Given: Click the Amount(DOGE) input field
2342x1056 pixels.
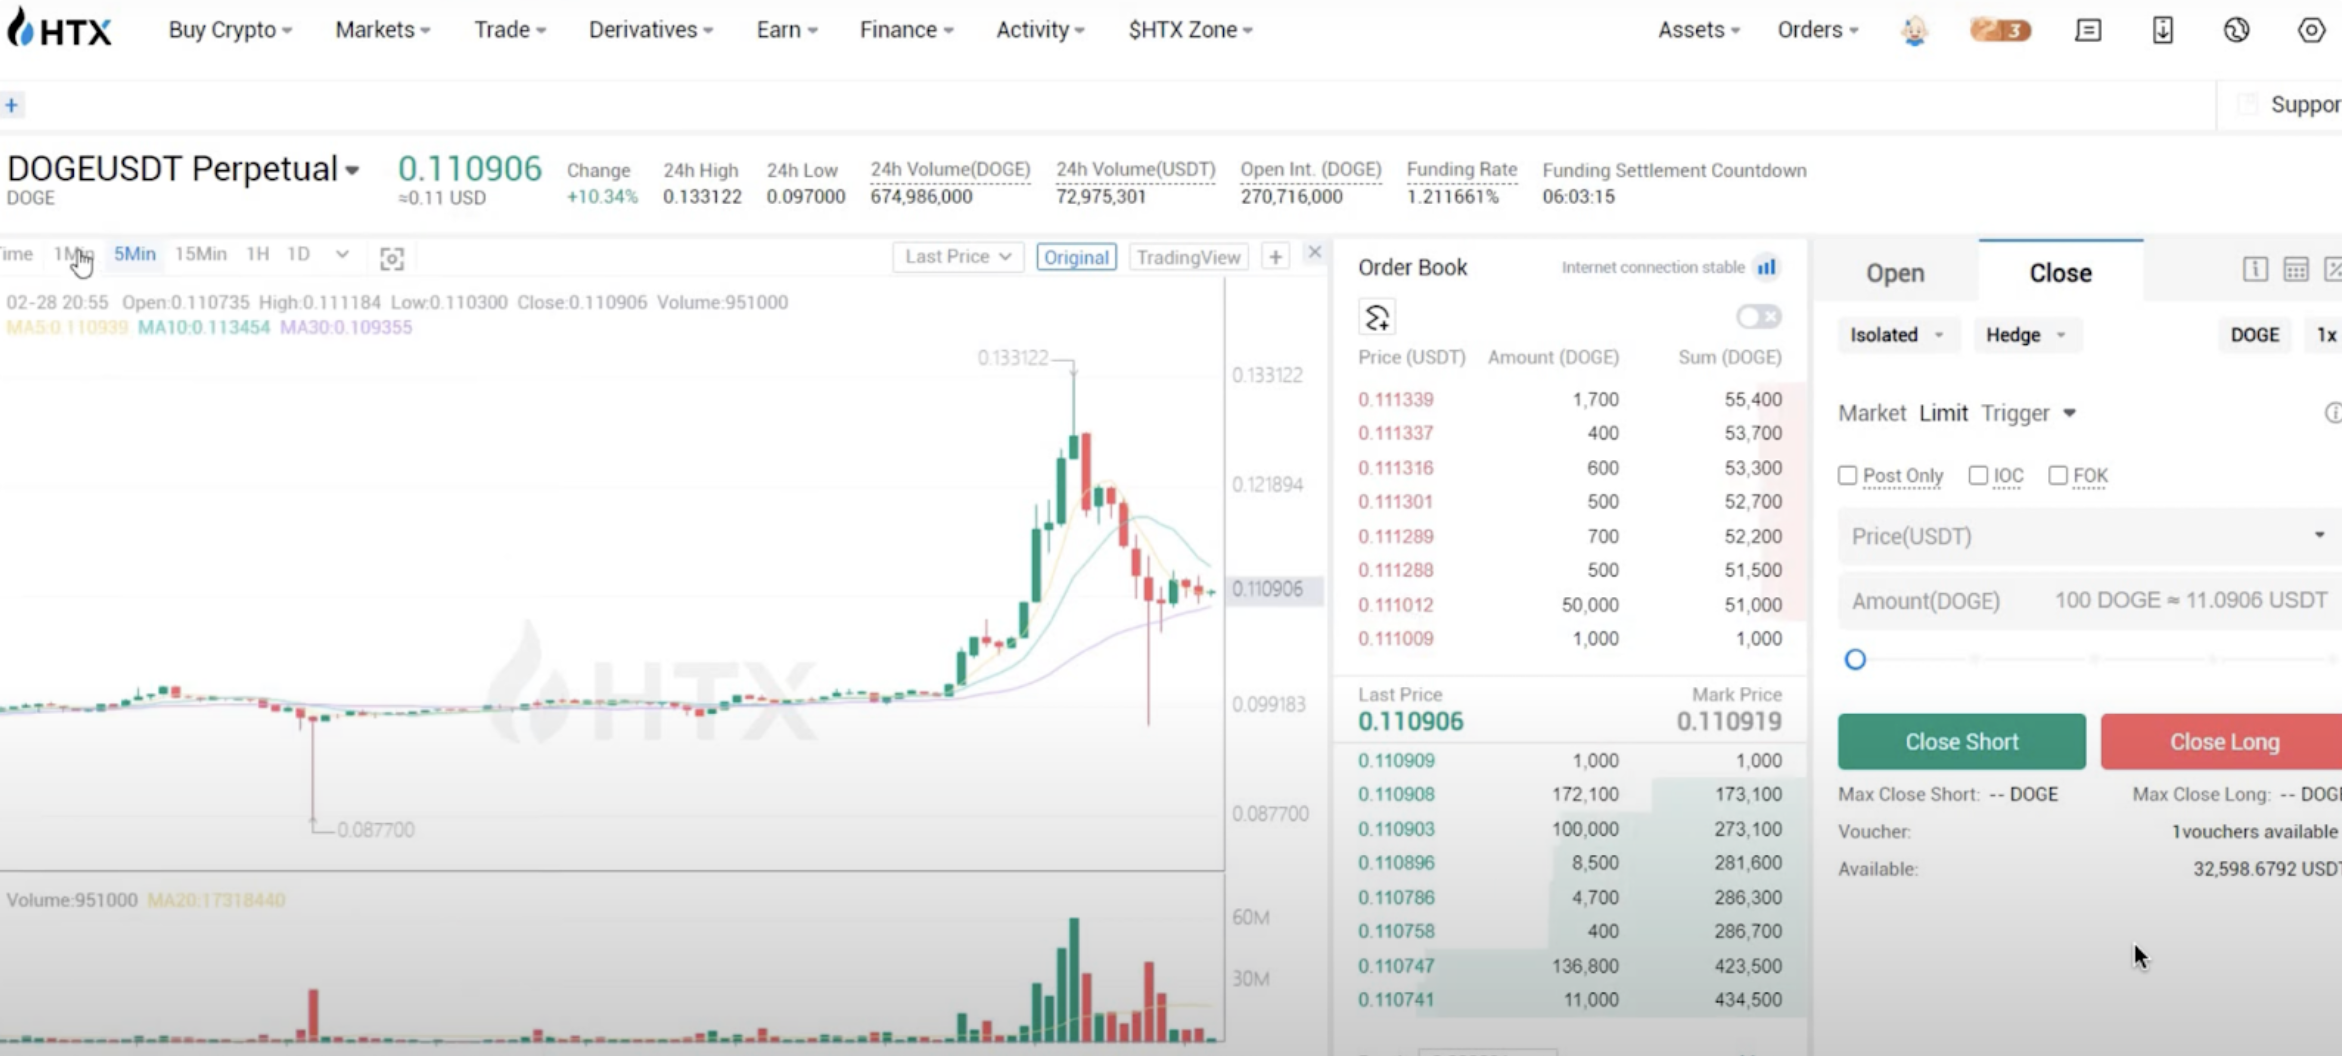Looking at the screenshot, I should 2090,600.
